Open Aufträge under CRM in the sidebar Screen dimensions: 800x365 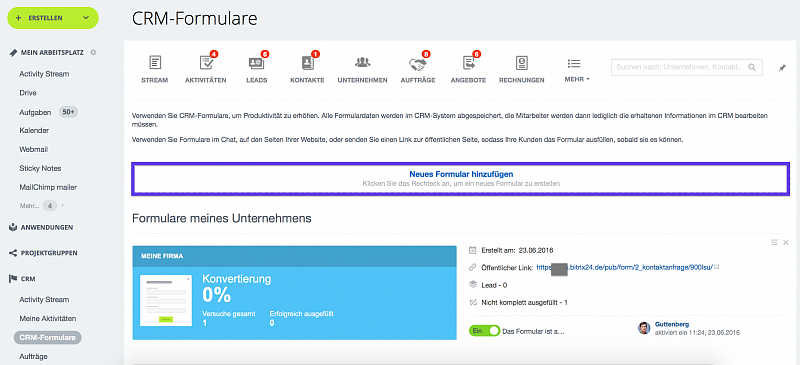33,356
